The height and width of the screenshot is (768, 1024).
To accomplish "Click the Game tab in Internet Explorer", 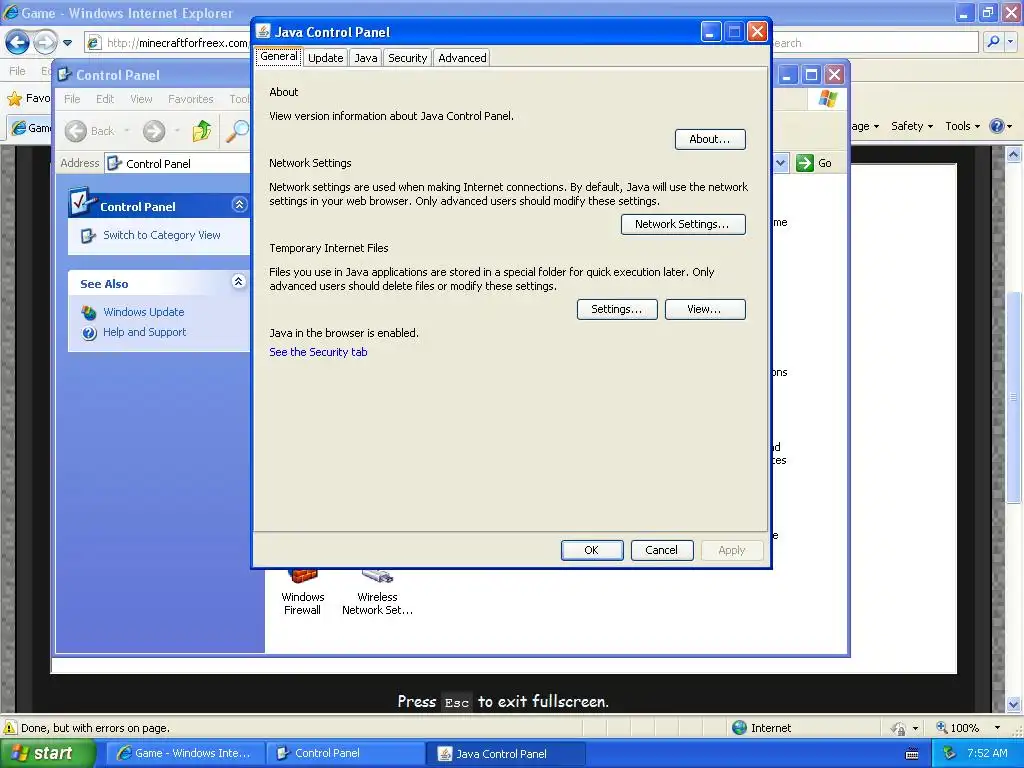I will click(31, 127).
